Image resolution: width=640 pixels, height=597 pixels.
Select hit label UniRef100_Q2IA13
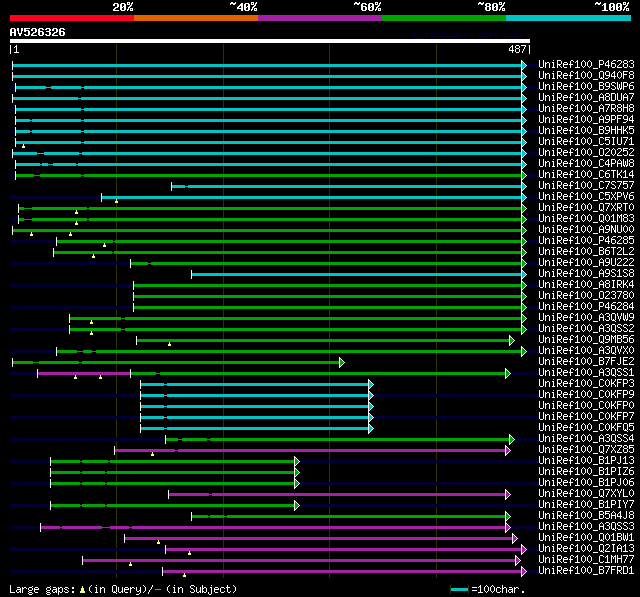point(586,549)
